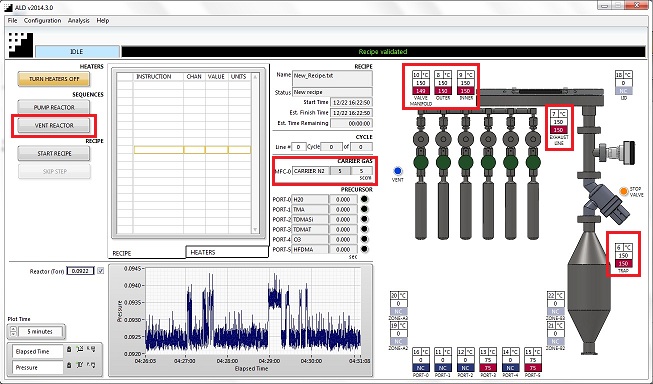Click the INSTRUCTION column header
The width and height of the screenshot is (653, 384).
[154, 77]
